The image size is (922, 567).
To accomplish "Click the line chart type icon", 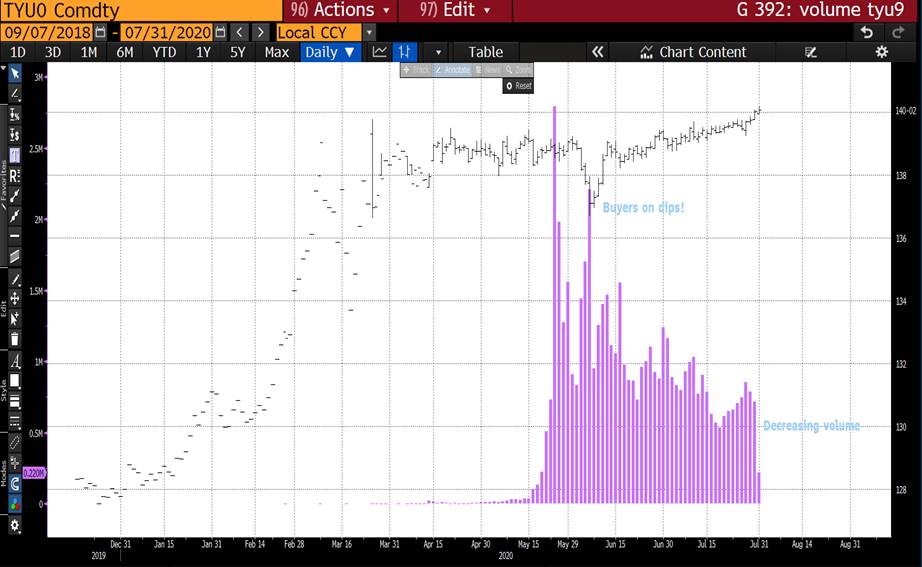I will 380,52.
